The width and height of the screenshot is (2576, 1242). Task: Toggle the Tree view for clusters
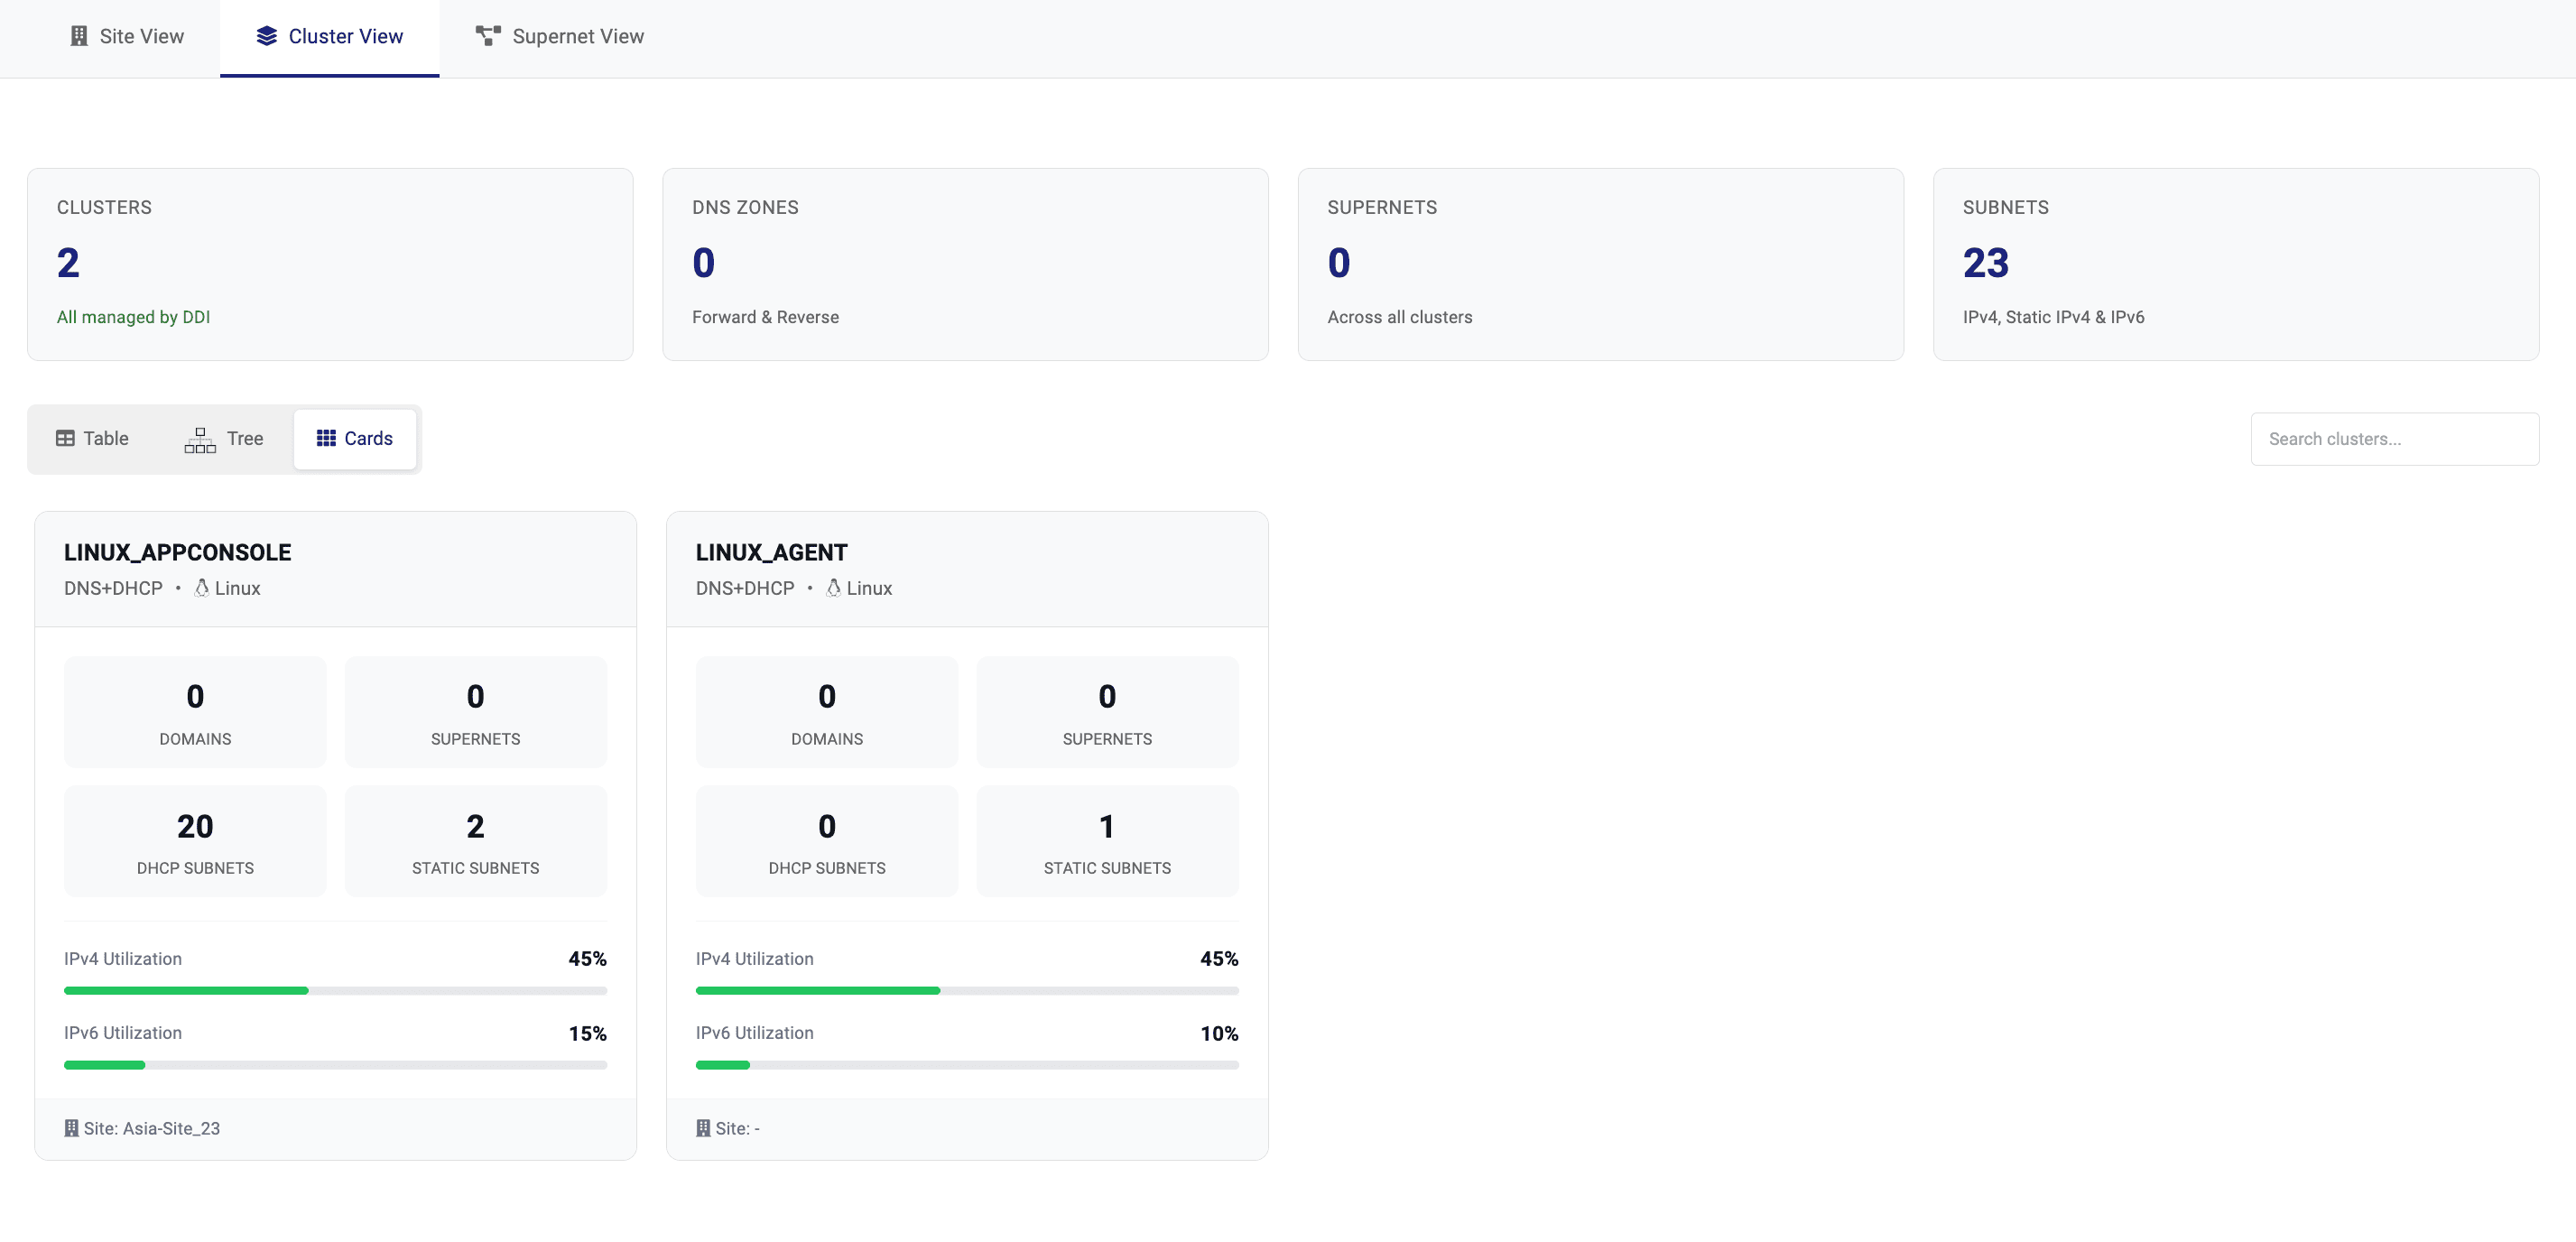pos(227,439)
